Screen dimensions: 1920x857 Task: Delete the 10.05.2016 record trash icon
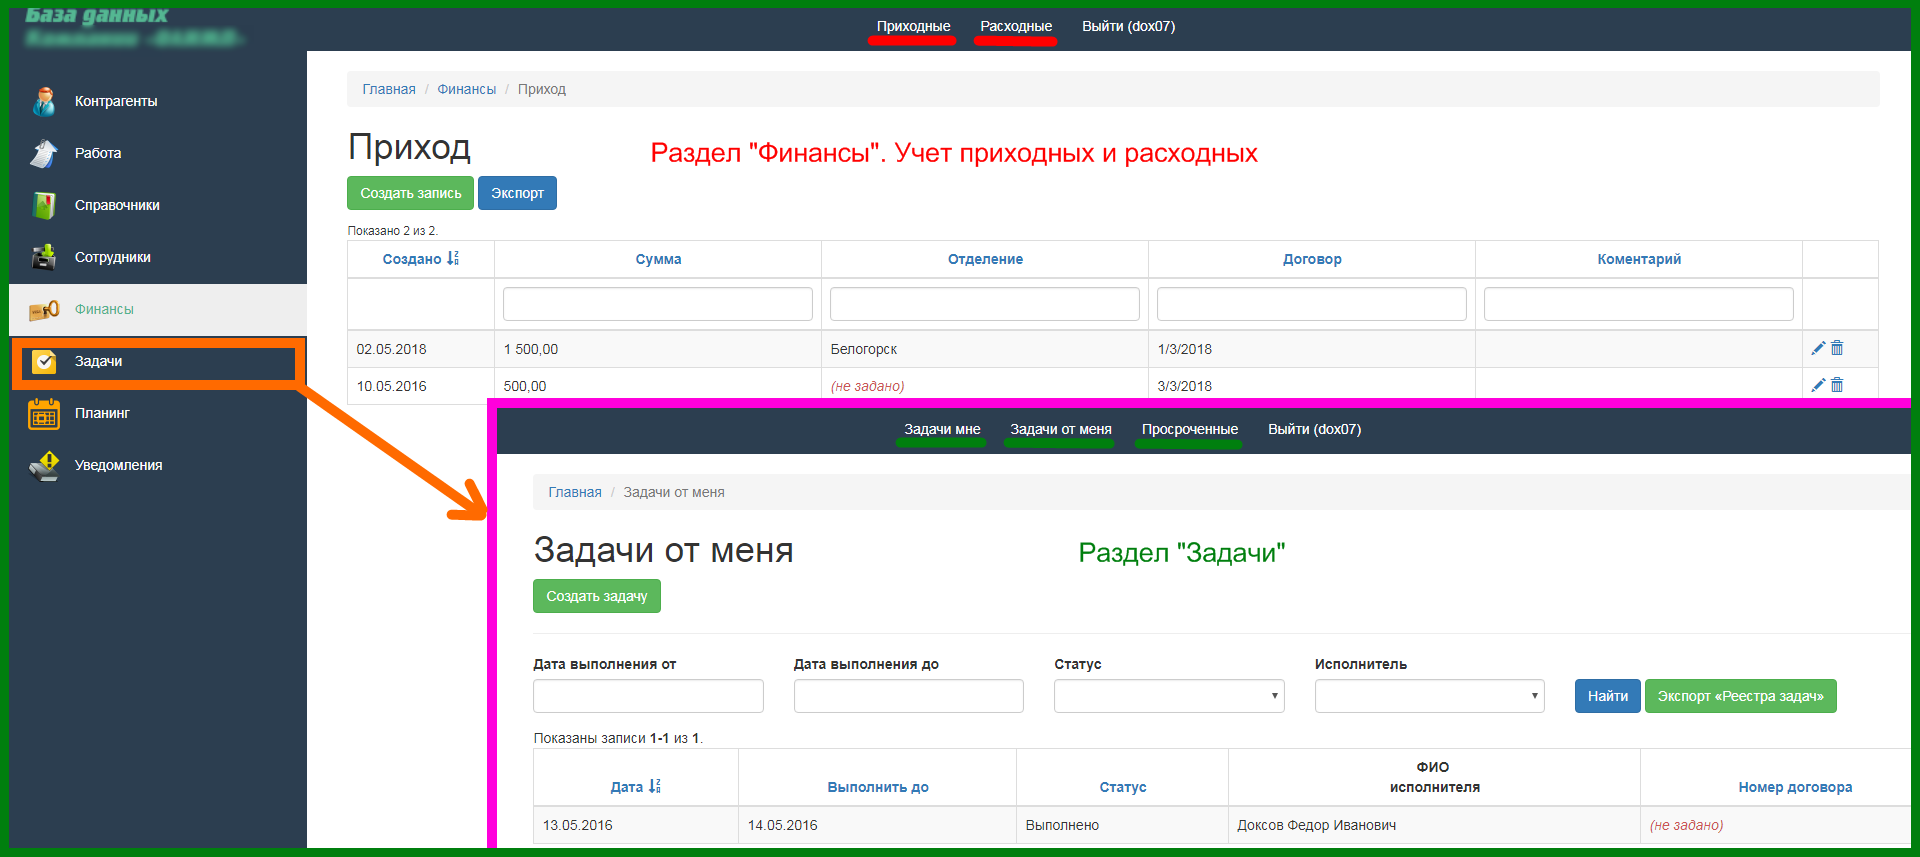click(1837, 385)
